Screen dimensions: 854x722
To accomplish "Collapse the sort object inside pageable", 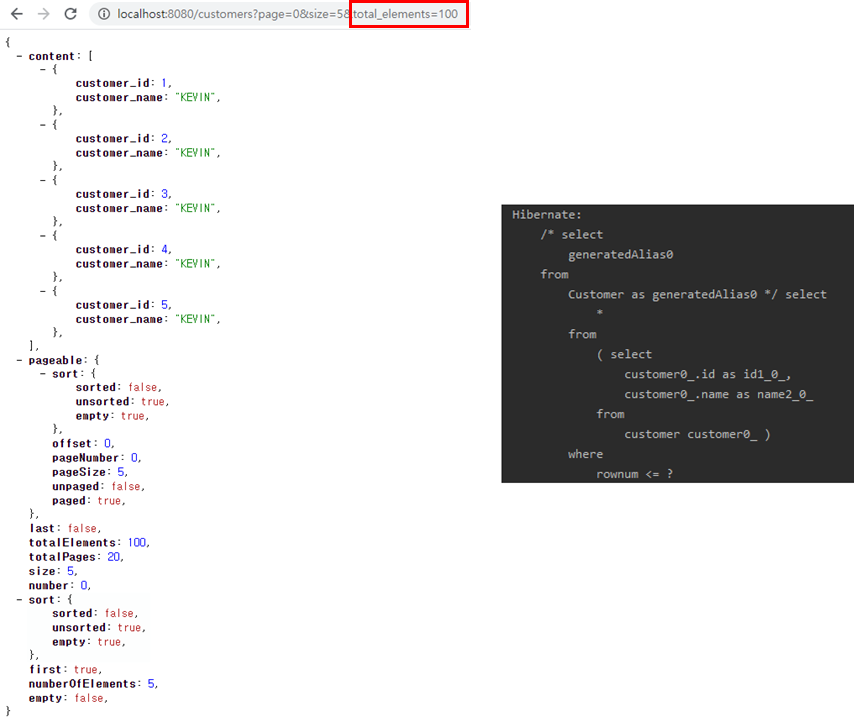I will click(42, 374).
